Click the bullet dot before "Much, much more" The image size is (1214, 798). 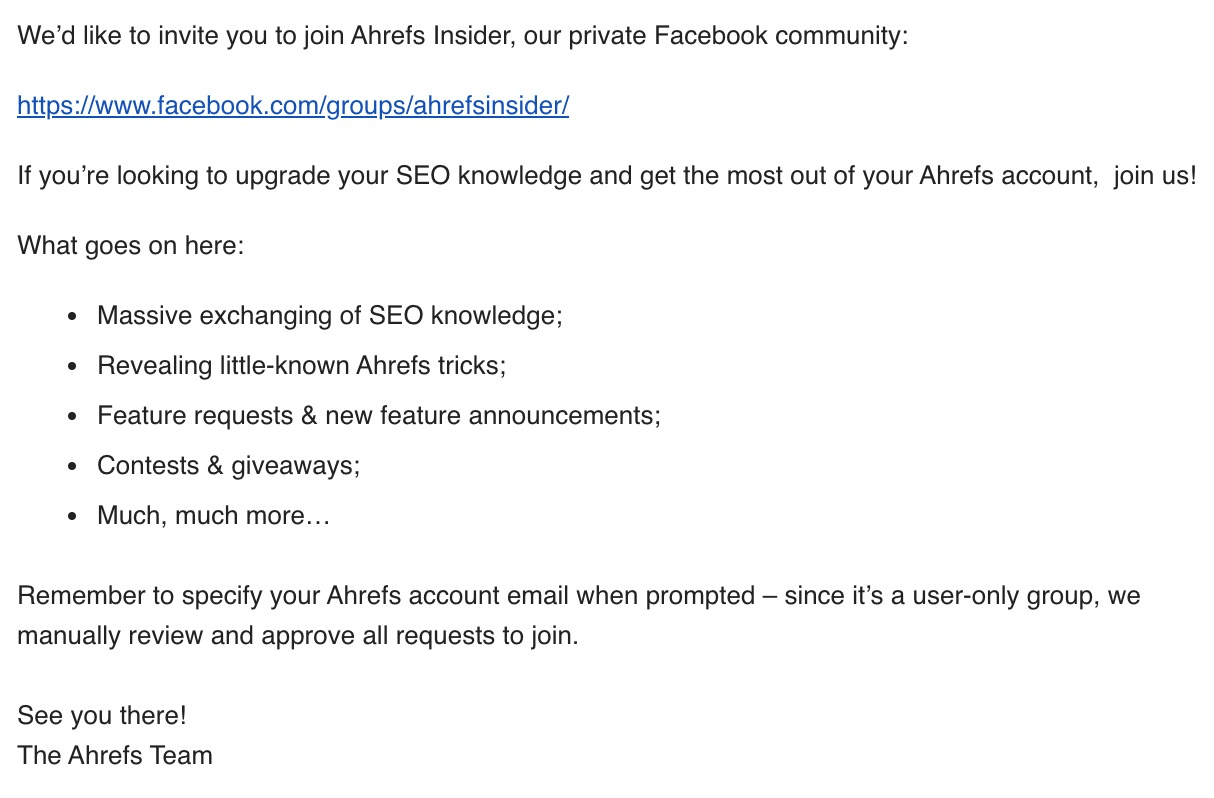(71, 517)
